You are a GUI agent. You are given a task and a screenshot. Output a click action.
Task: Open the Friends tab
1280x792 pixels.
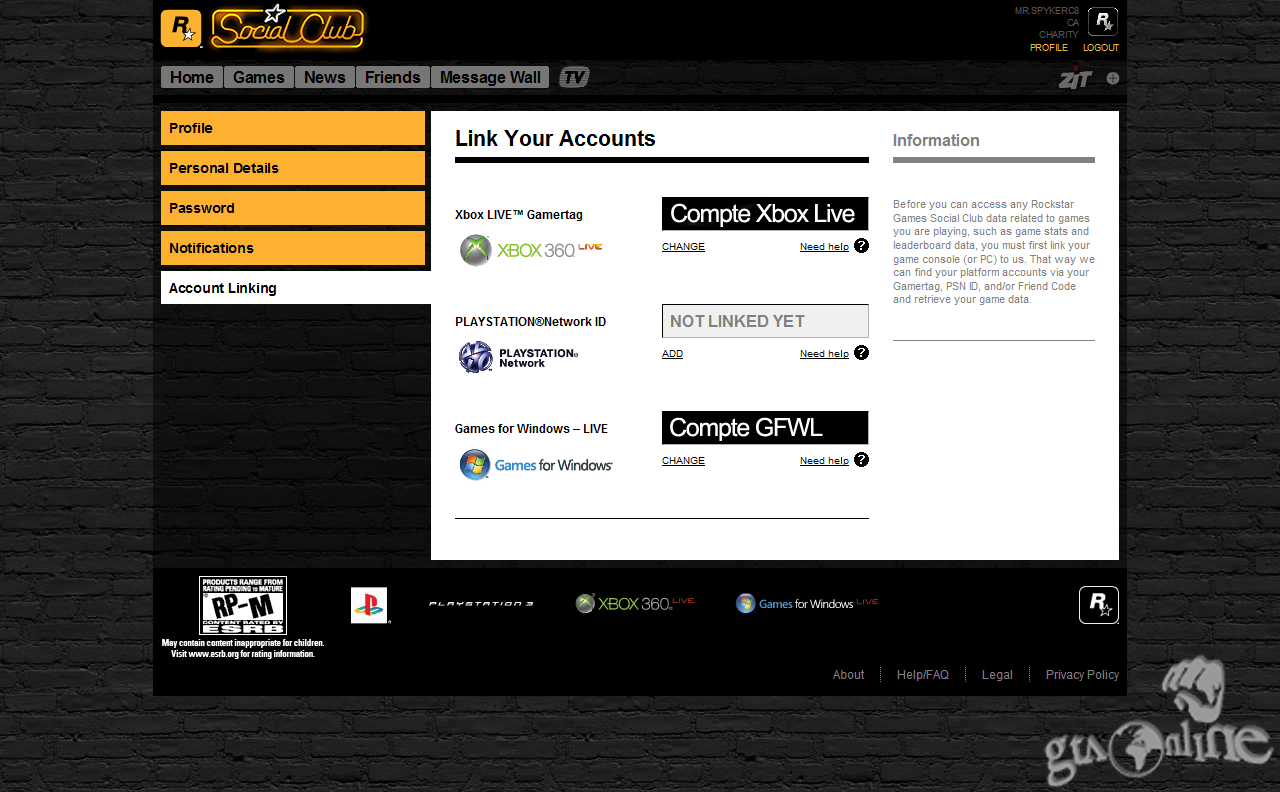393,77
